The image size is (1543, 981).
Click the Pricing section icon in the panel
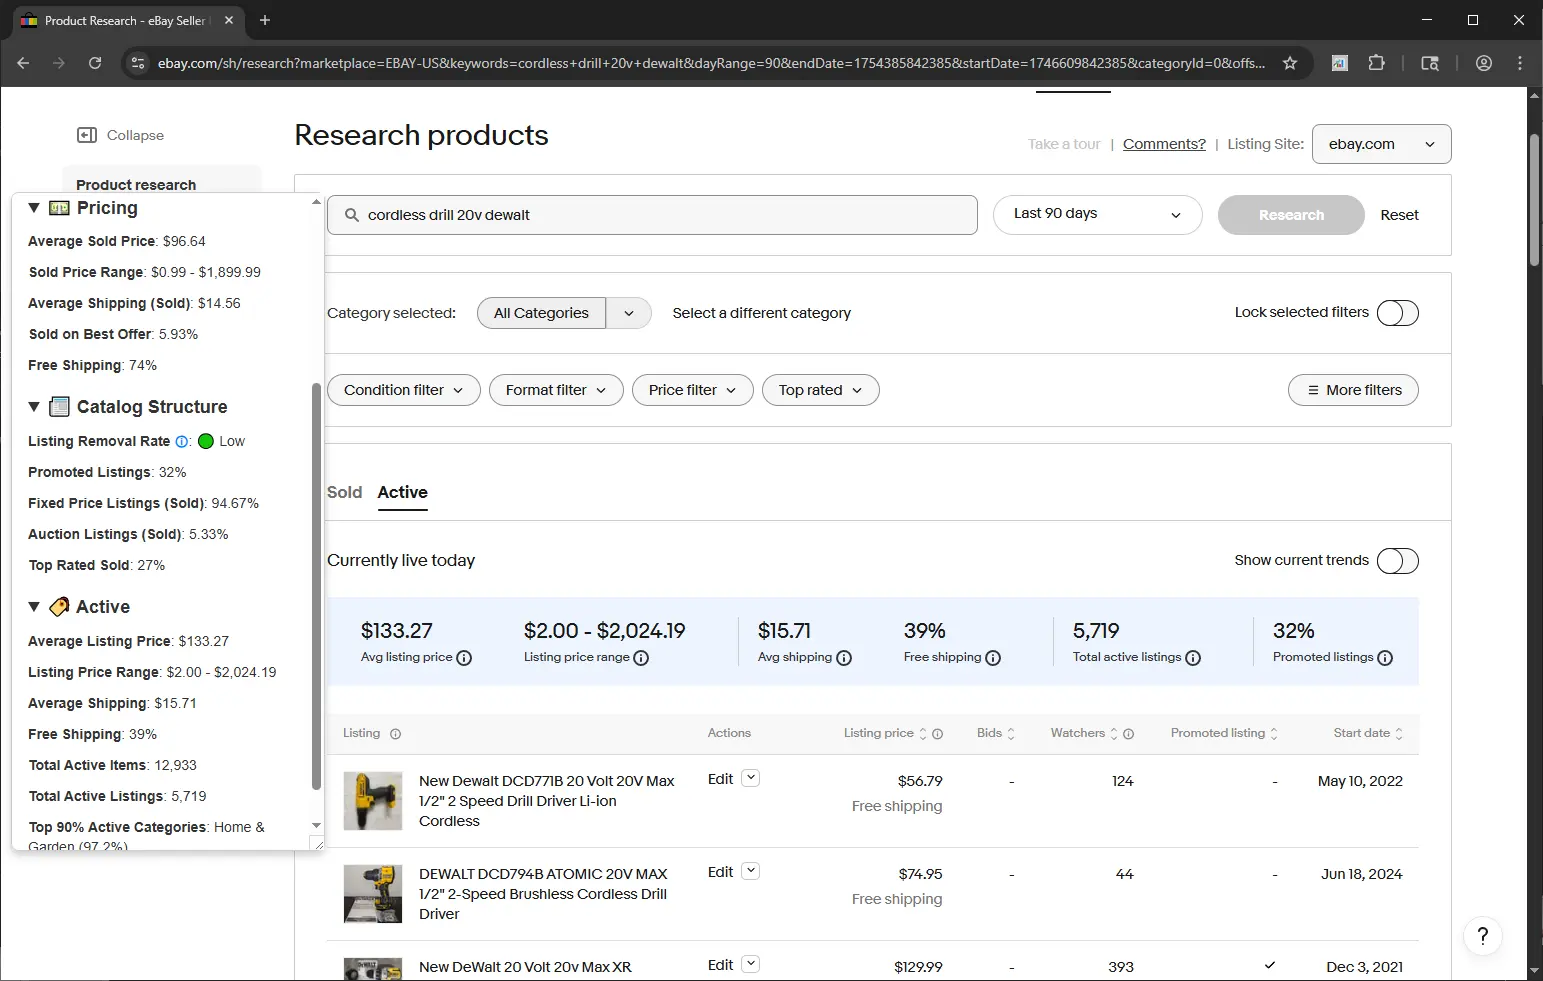tap(59, 208)
